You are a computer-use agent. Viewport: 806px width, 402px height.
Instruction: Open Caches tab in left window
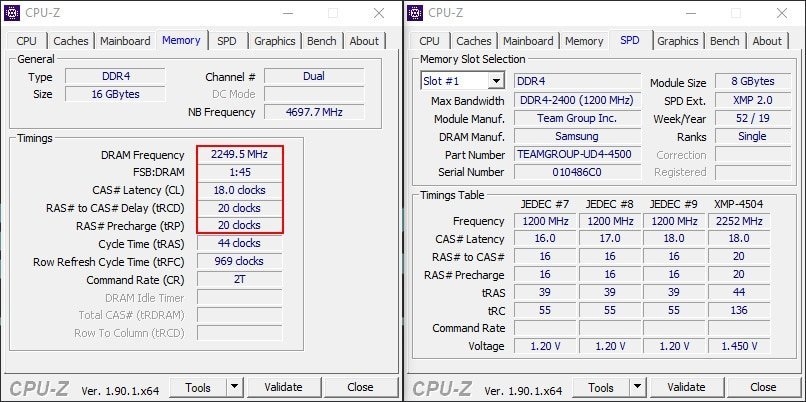(71, 41)
